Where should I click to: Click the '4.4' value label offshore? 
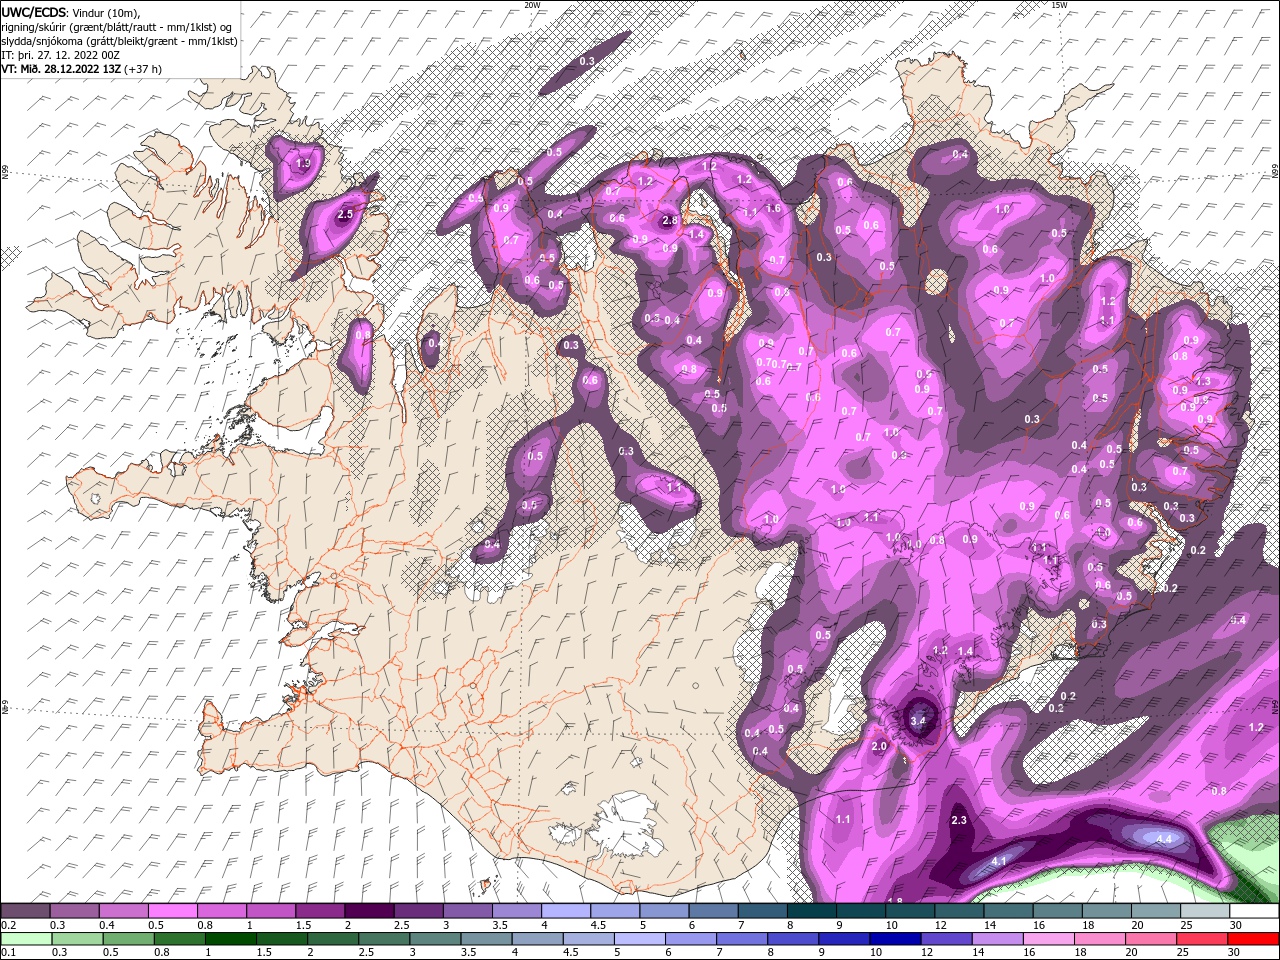click(x=1163, y=839)
